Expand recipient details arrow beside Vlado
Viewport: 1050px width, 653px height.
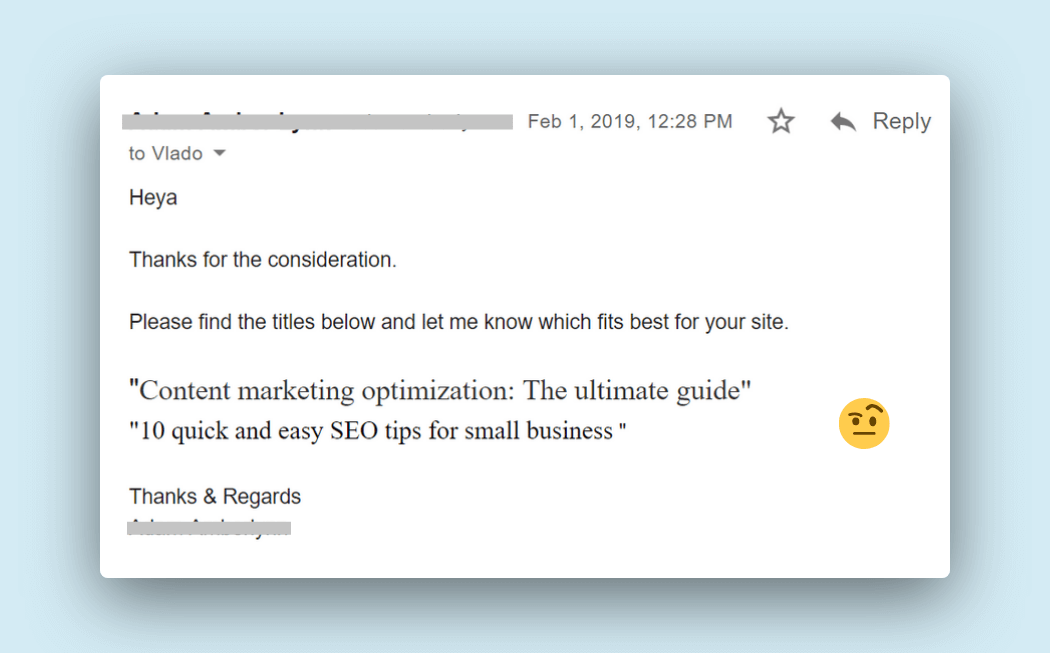[x=220, y=154]
